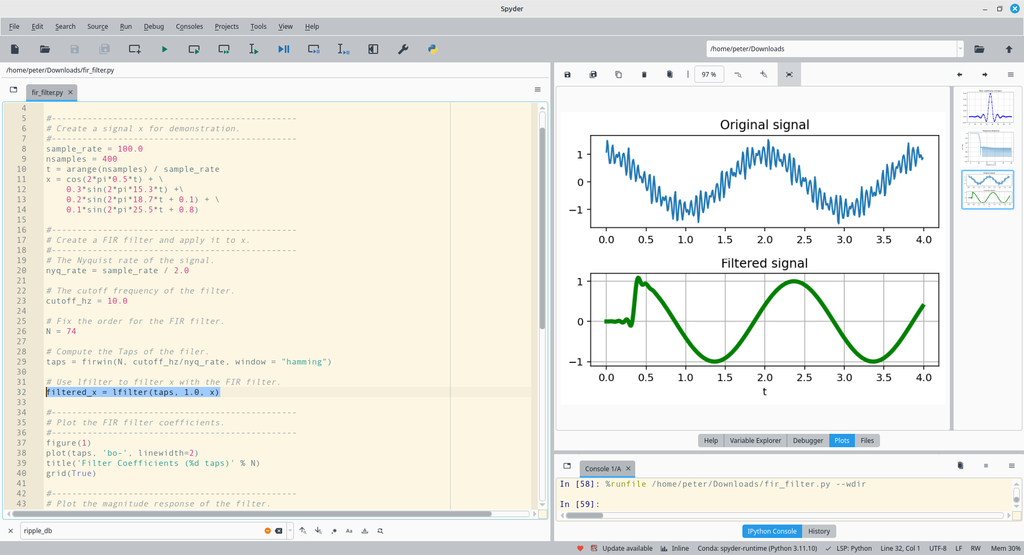Click the History tab button
This screenshot has width=1024, height=555.
pyautogui.click(x=819, y=531)
